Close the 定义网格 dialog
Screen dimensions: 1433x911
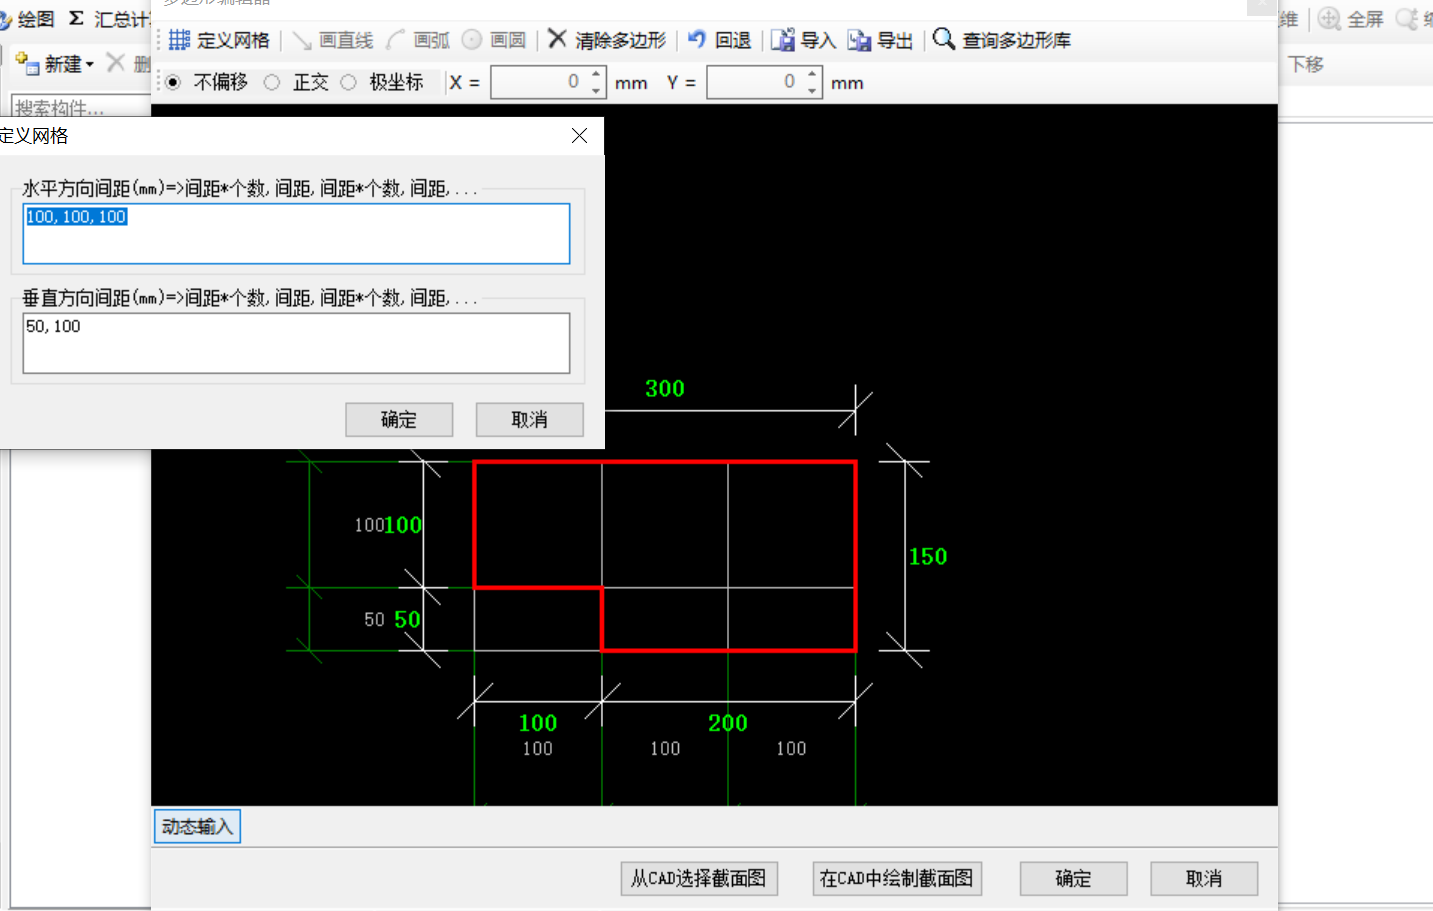click(x=579, y=136)
